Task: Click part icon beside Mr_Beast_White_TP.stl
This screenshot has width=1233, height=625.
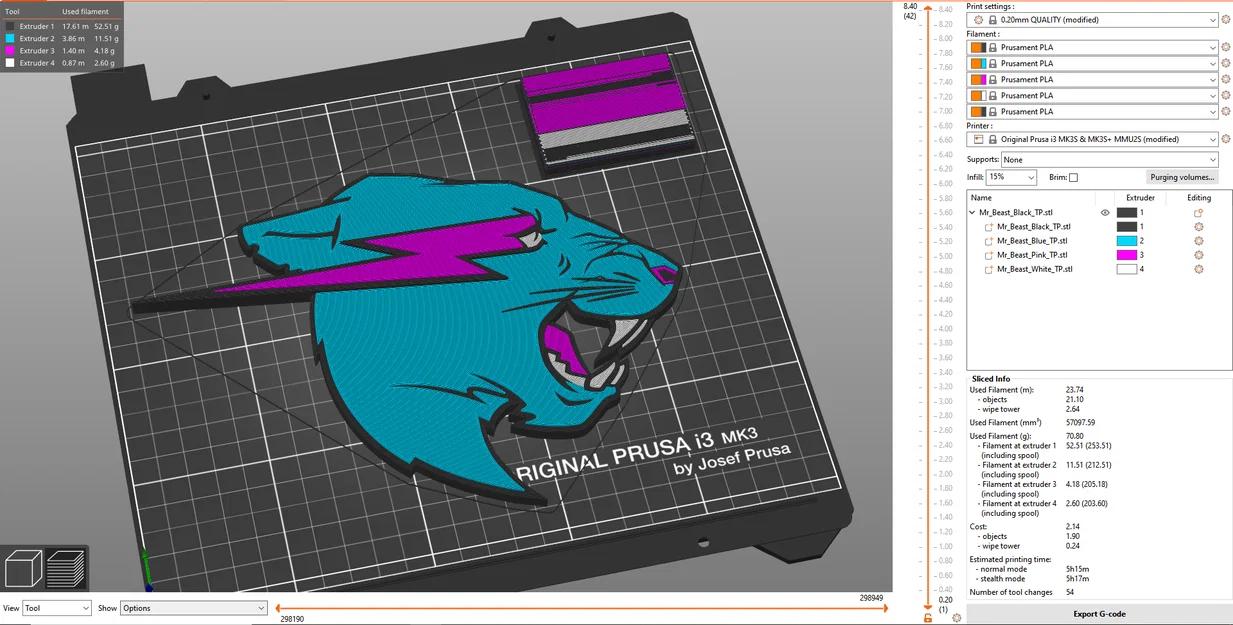Action: click(989, 269)
